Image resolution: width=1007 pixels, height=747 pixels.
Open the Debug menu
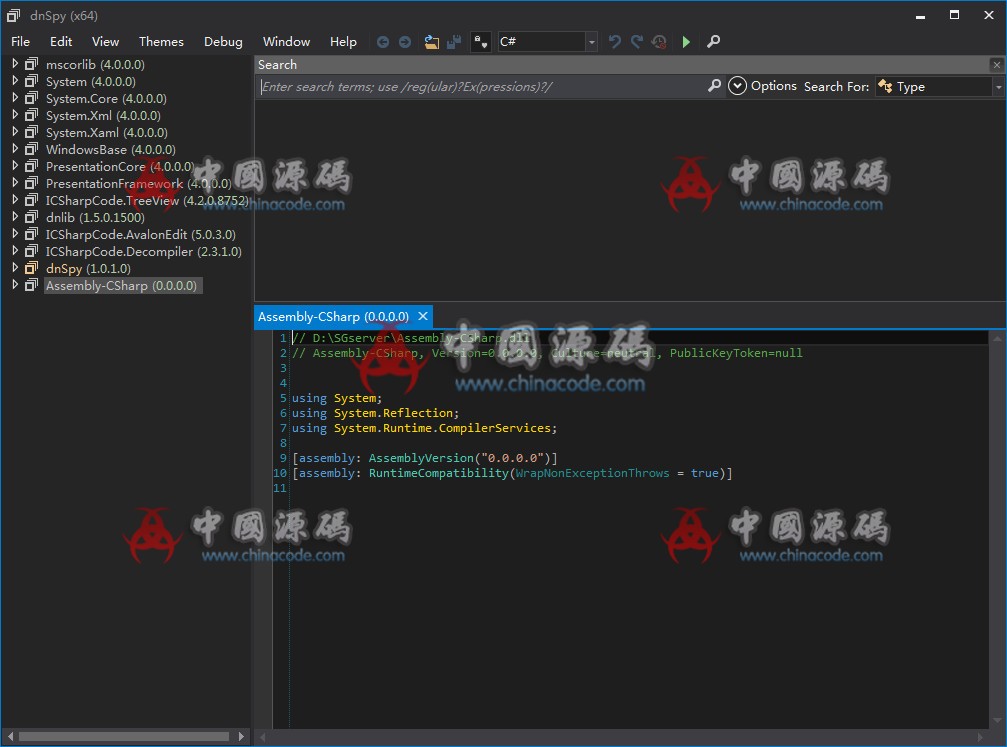click(223, 42)
